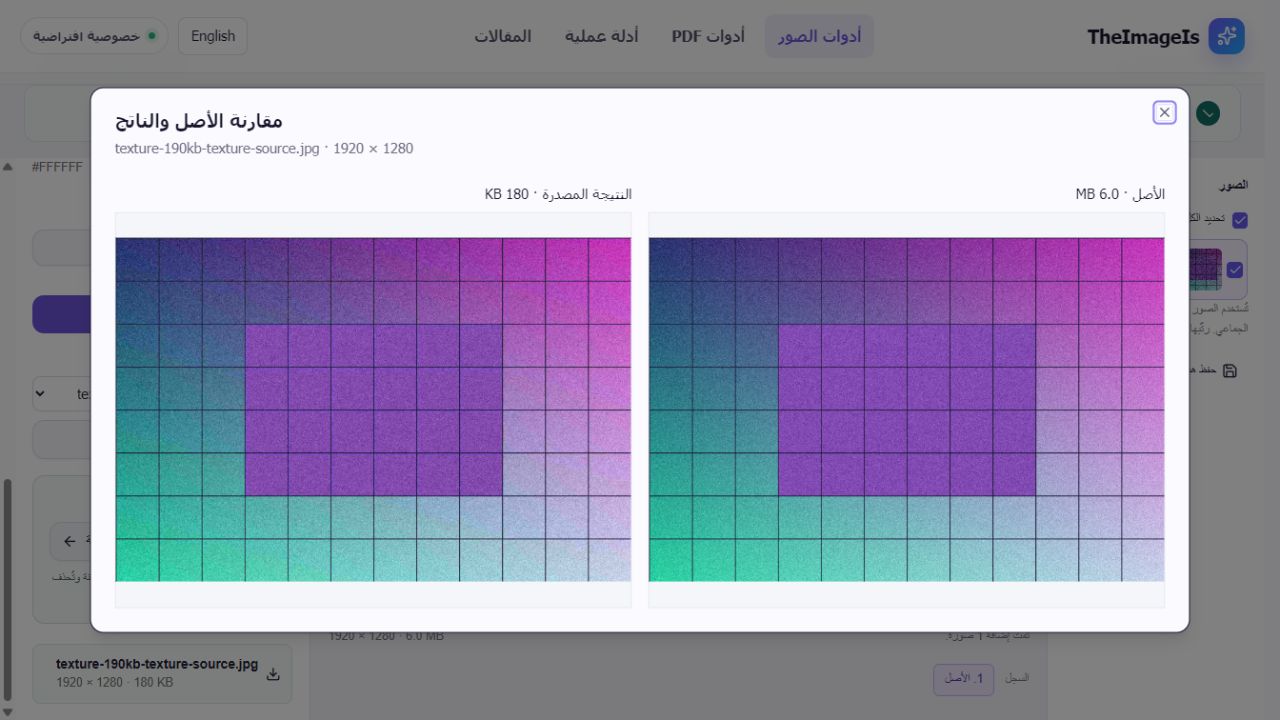
Task: Open the المقالات menu tab
Action: (x=502, y=36)
